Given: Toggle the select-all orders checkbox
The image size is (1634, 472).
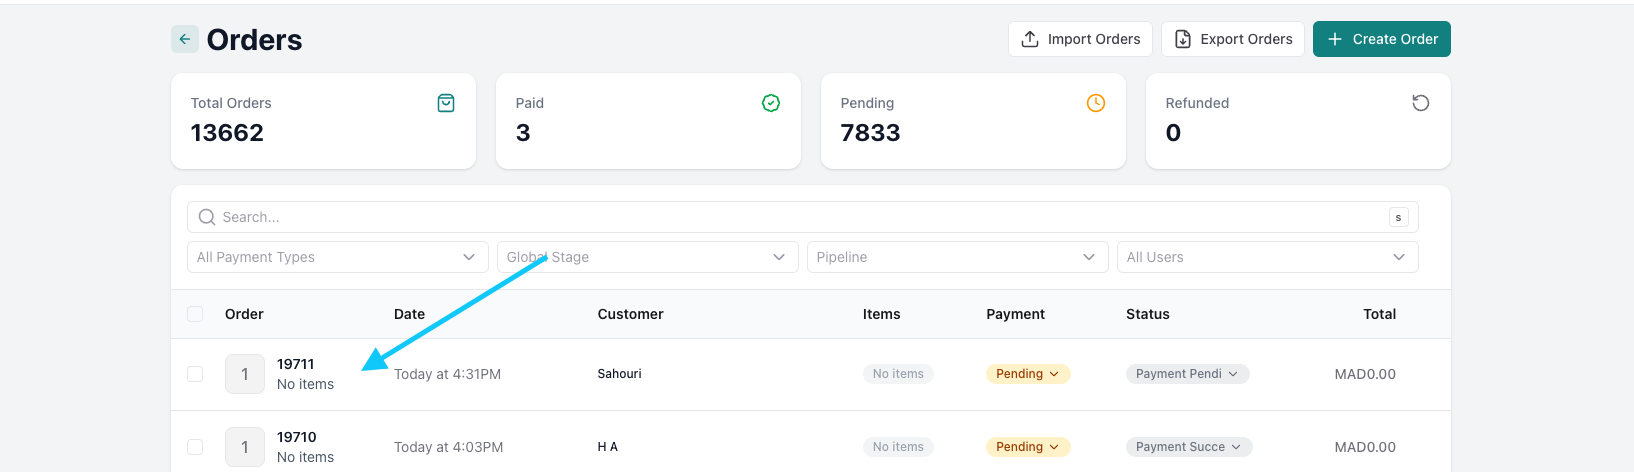Looking at the screenshot, I should 195,314.
